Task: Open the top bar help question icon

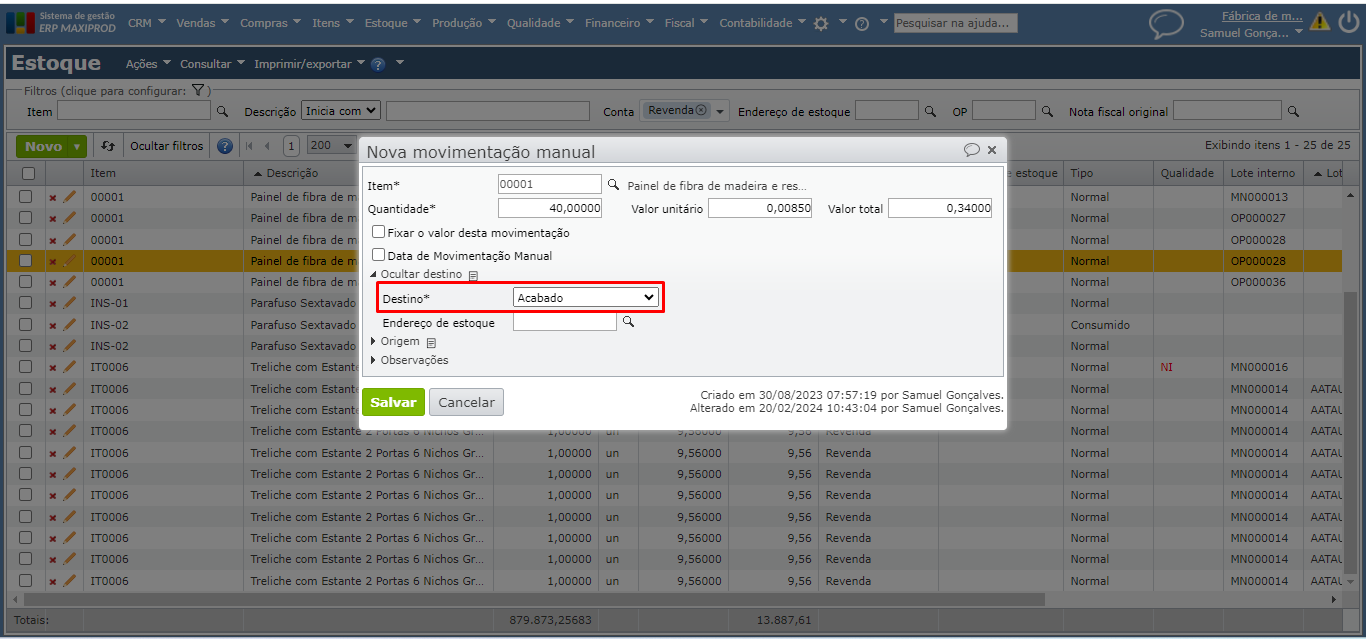Action: [862, 23]
